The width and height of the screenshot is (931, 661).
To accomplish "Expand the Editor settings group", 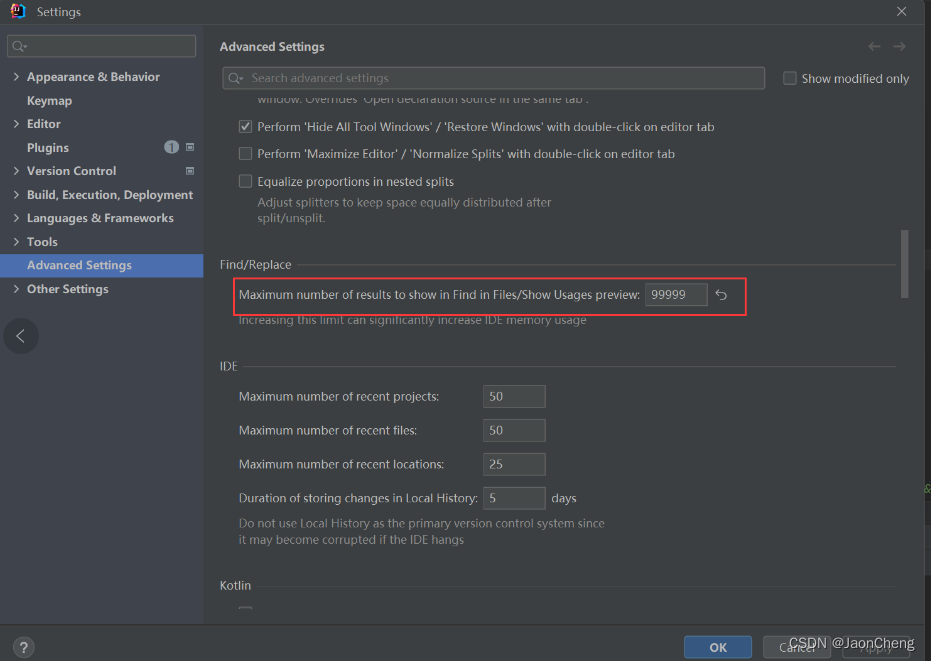I will (x=16, y=124).
